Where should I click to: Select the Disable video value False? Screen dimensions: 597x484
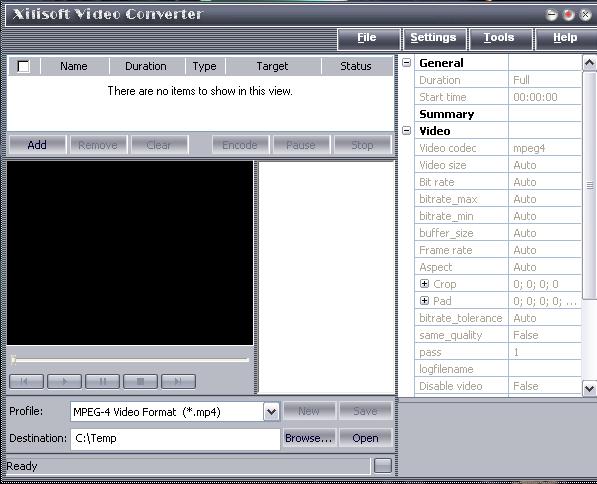click(x=545, y=386)
